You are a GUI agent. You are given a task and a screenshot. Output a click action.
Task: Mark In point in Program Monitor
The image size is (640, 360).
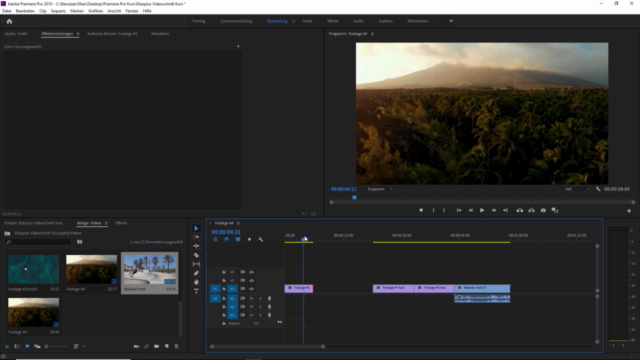[x=433, y=210]
